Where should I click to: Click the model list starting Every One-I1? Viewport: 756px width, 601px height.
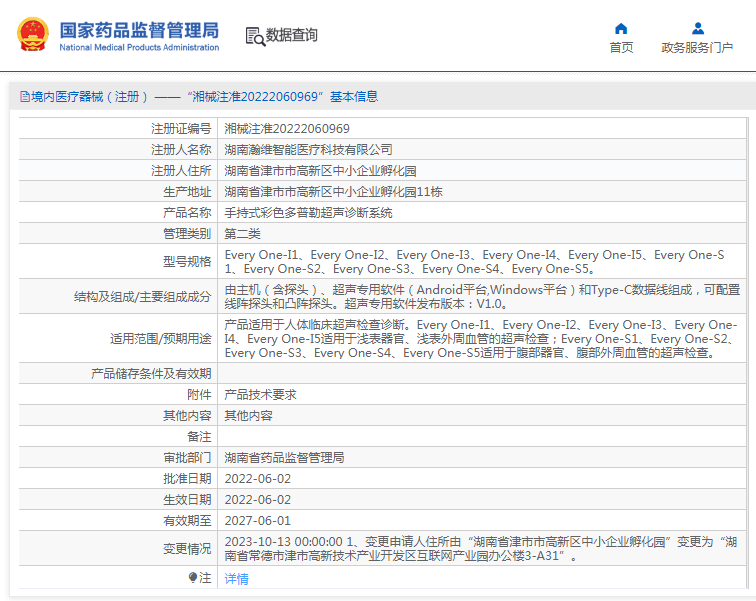coord(474,262)
